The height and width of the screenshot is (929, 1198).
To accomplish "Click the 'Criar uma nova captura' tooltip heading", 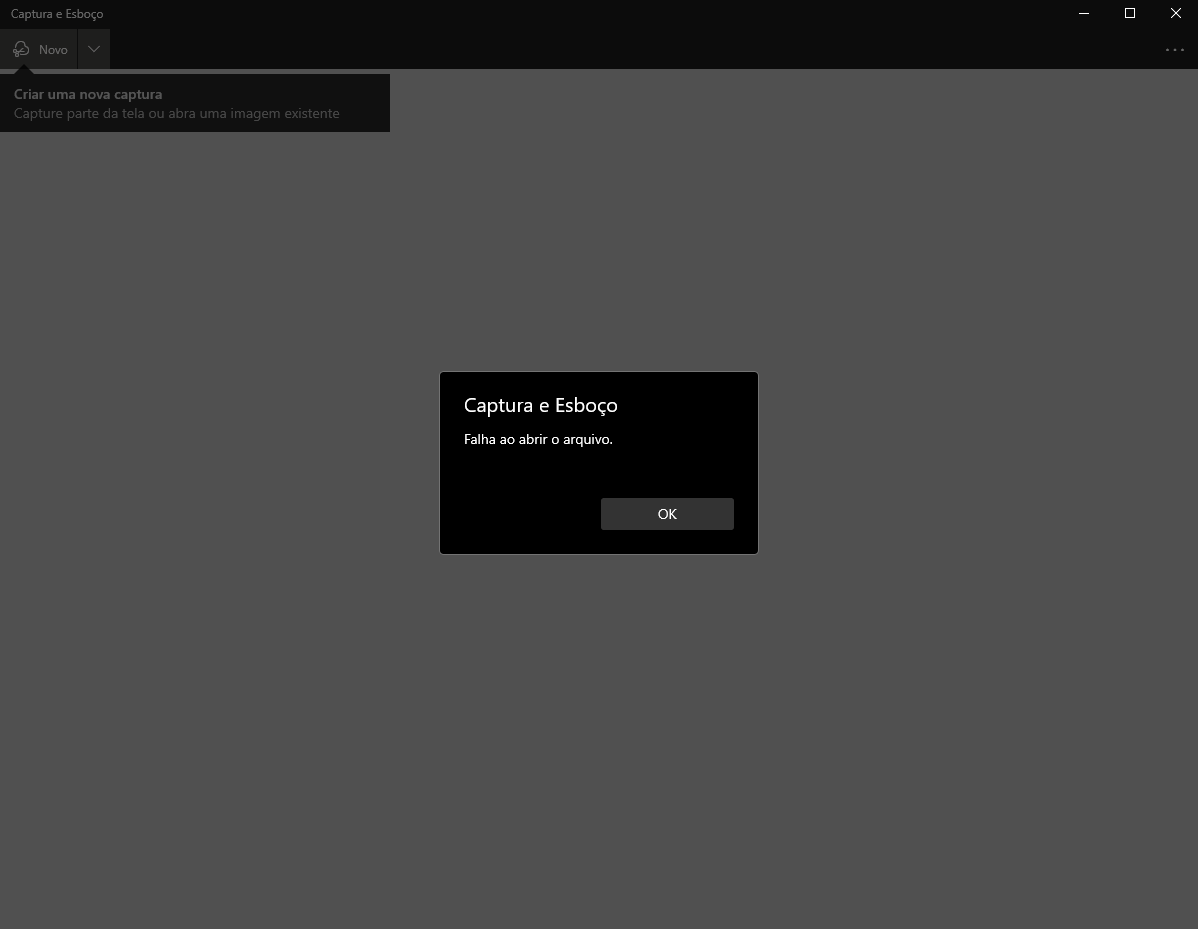I will click(88, 94).
